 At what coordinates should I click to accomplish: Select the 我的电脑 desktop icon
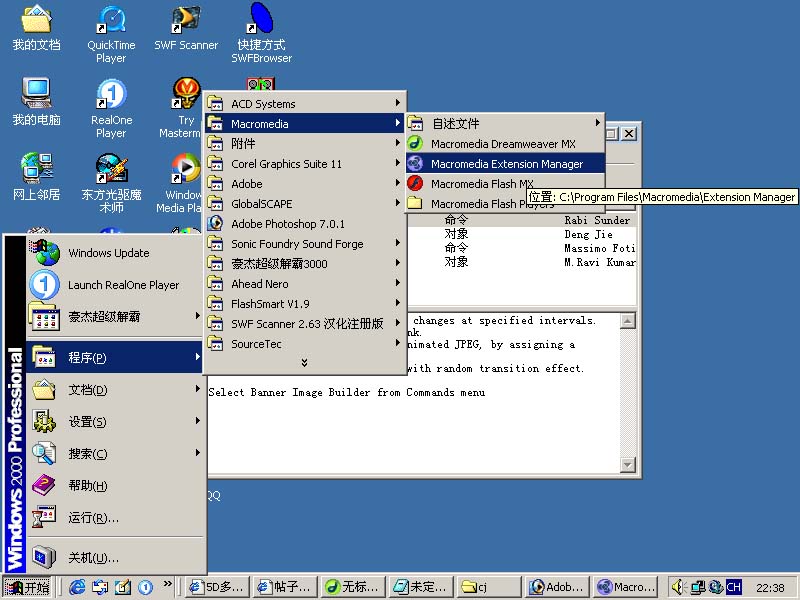(x=36, y=102)
